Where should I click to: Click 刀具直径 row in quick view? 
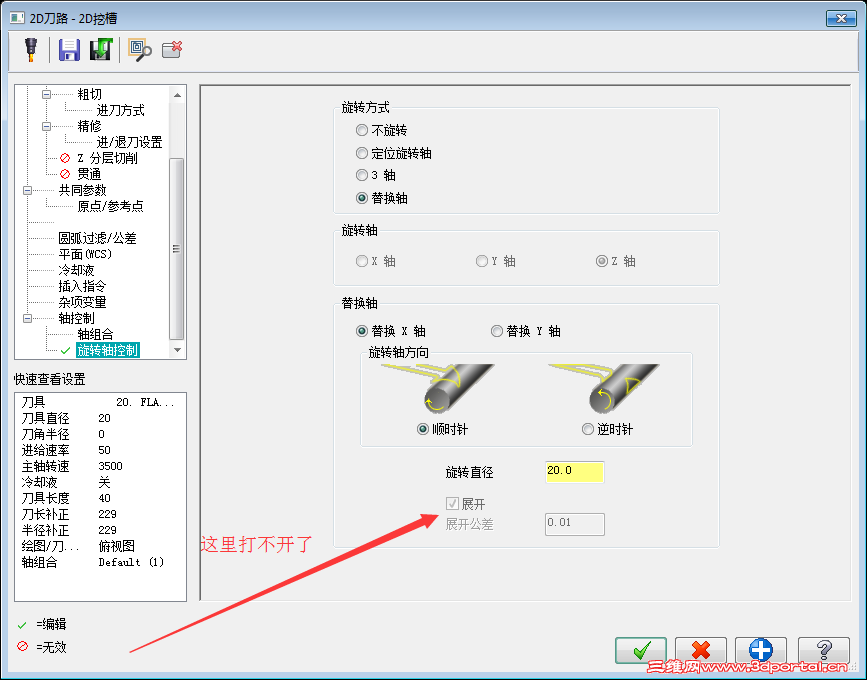(x=100, y=418)
